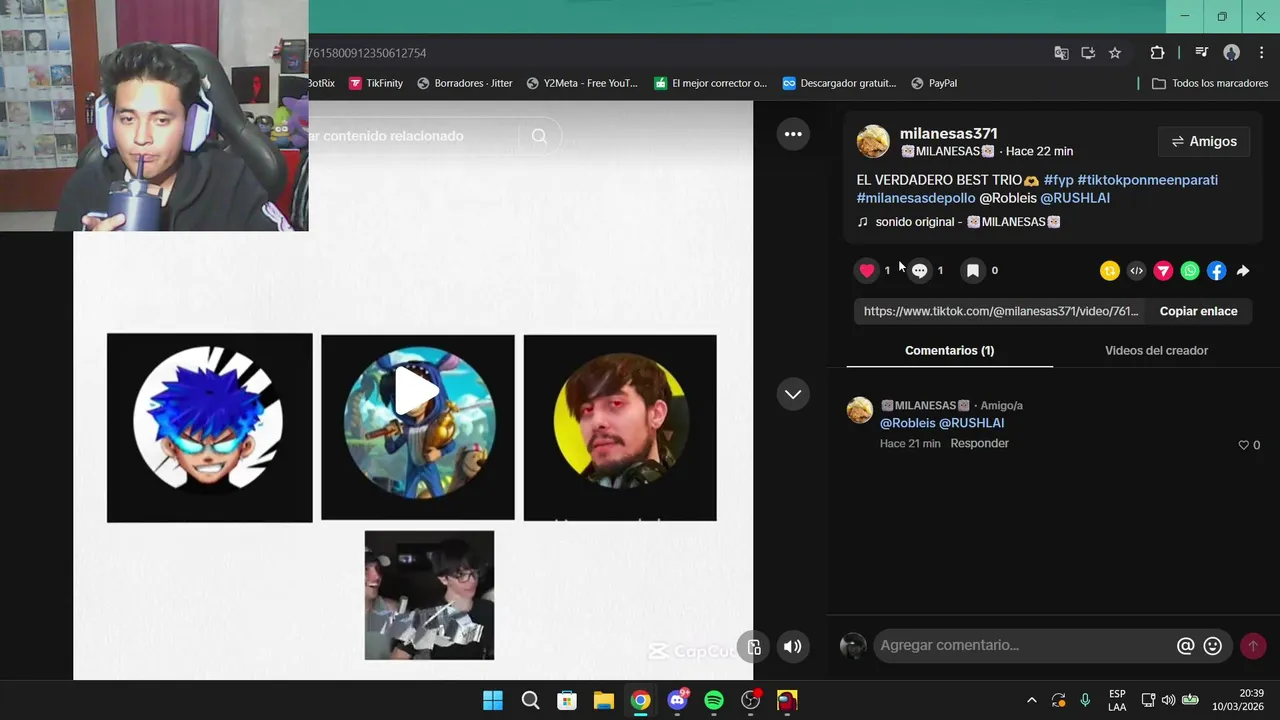Click Responder under the comment
Screen dimensions: 1280x720
(979, 443)
